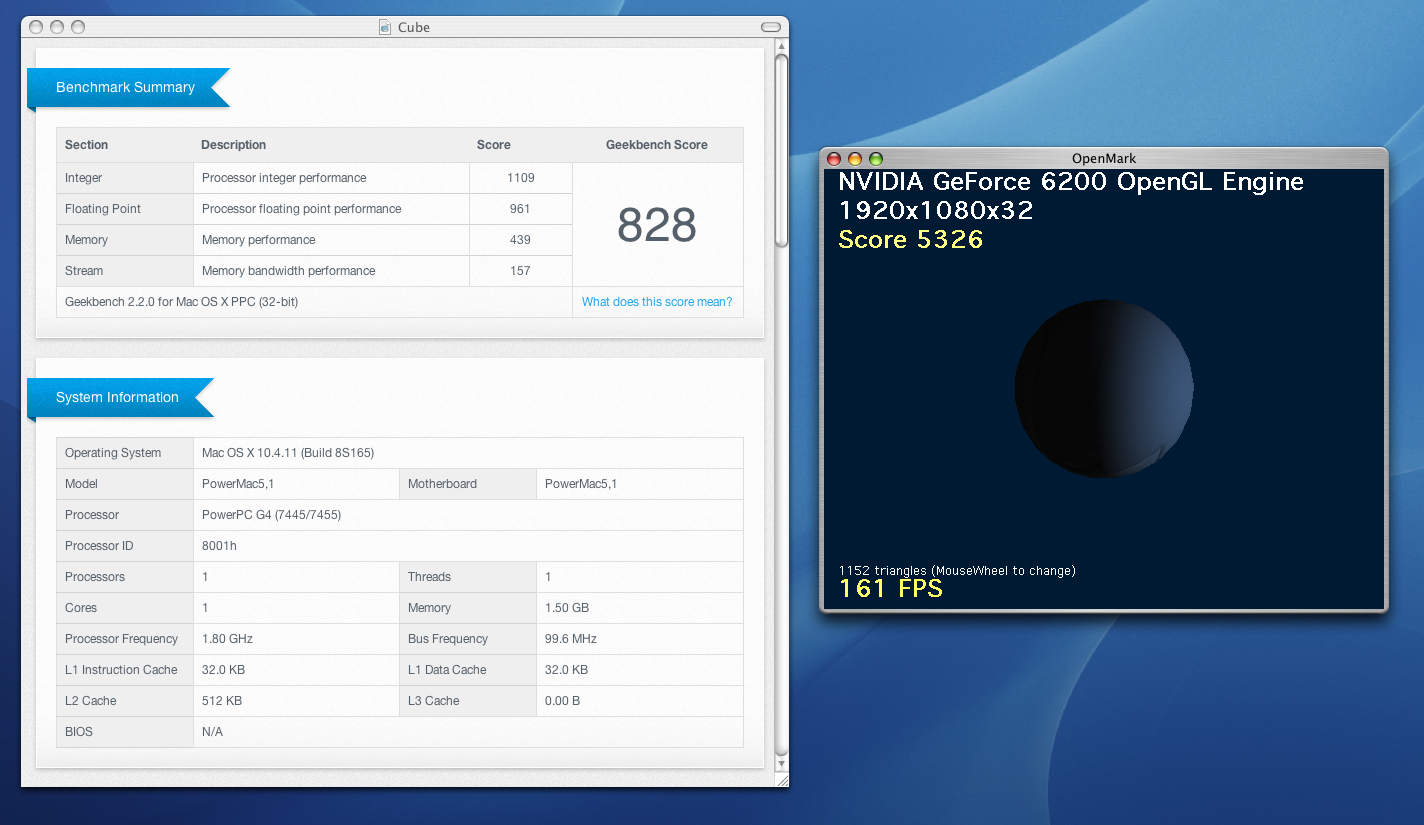Click the scroll down arrow in Cube window
This screenshot has width=1424, height=825.
point(782,764)
